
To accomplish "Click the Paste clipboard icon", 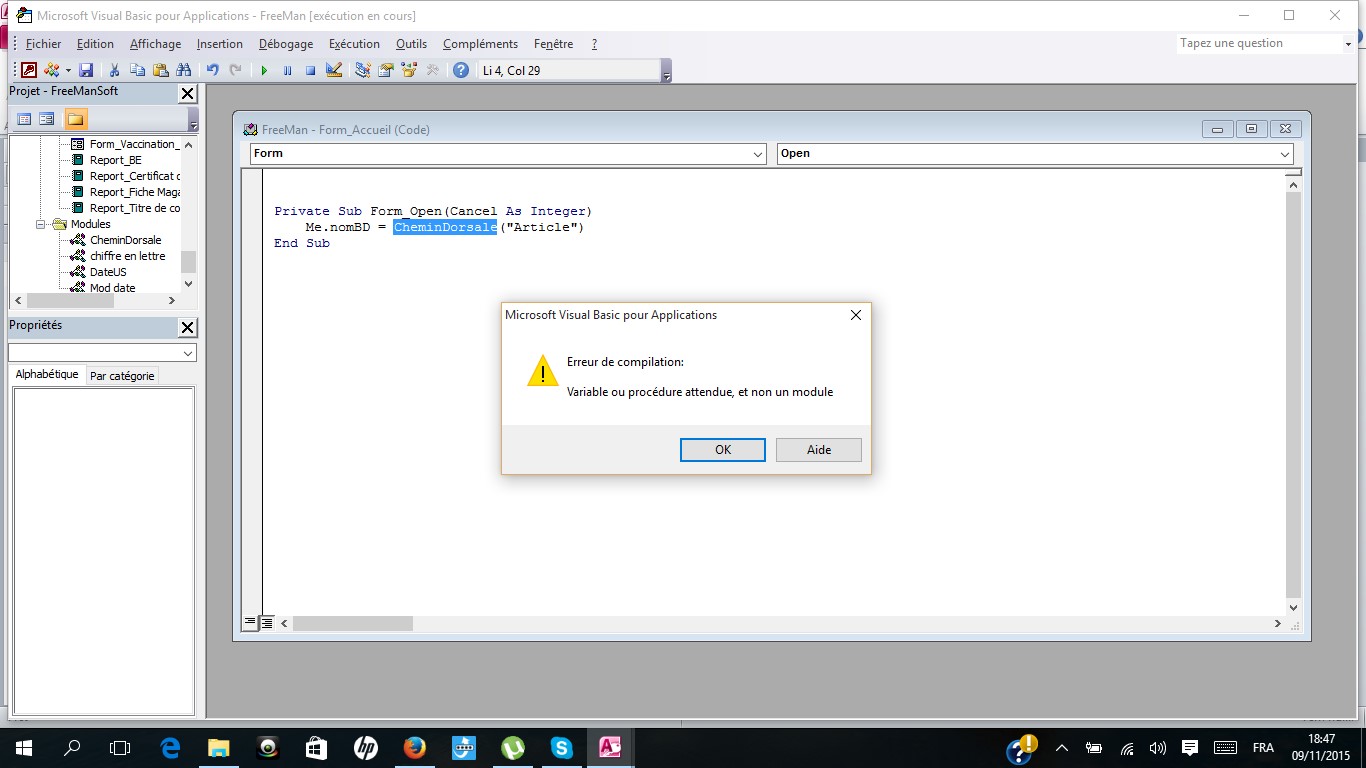I will click(160, 70).
